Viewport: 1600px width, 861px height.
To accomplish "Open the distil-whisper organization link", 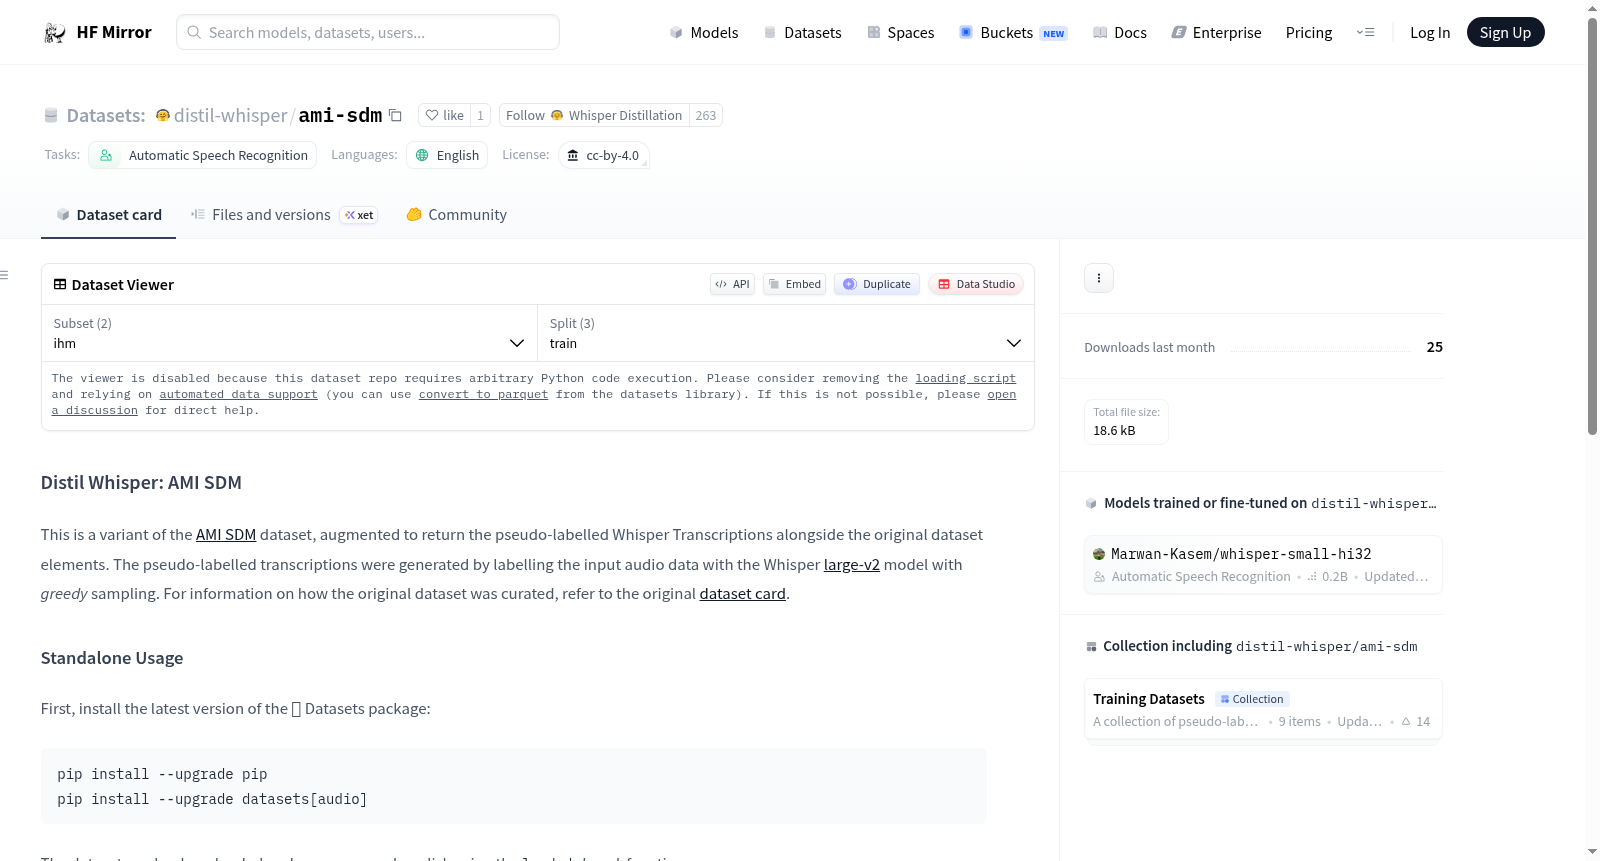I will pyautogui.click(x=231, y=115).
